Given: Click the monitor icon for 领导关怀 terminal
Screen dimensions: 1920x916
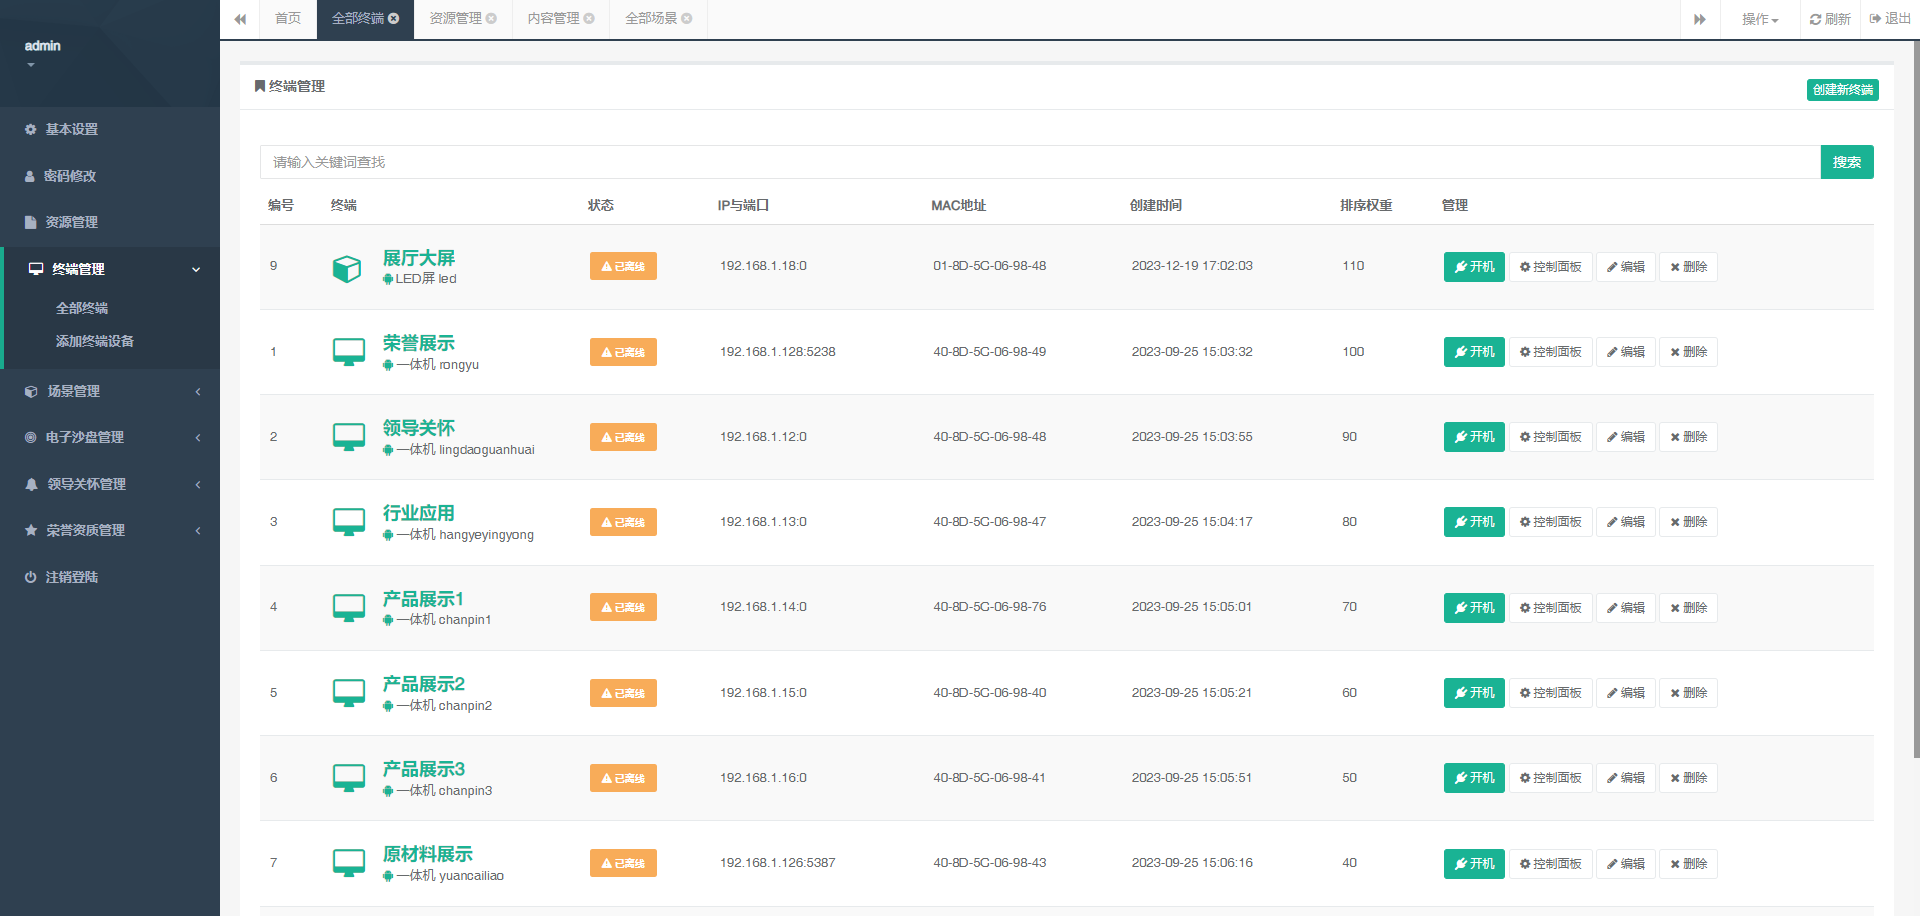Looking at the screenshot, I should click(349, 437).
